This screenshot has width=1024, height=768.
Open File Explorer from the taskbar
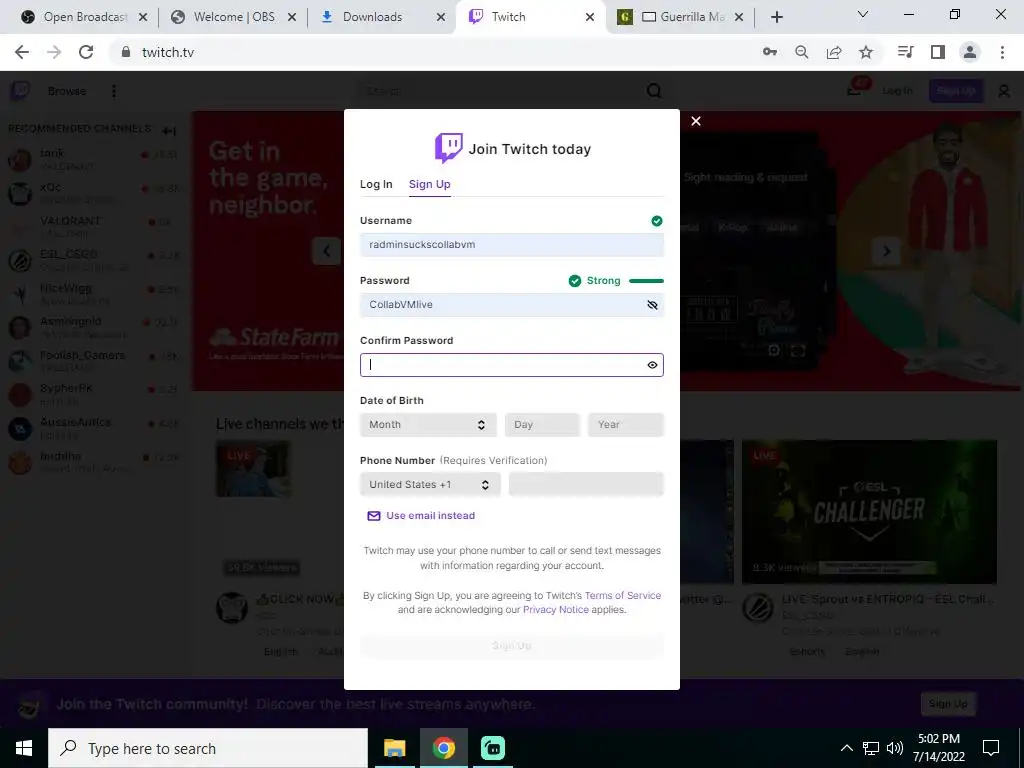(394, 748)
